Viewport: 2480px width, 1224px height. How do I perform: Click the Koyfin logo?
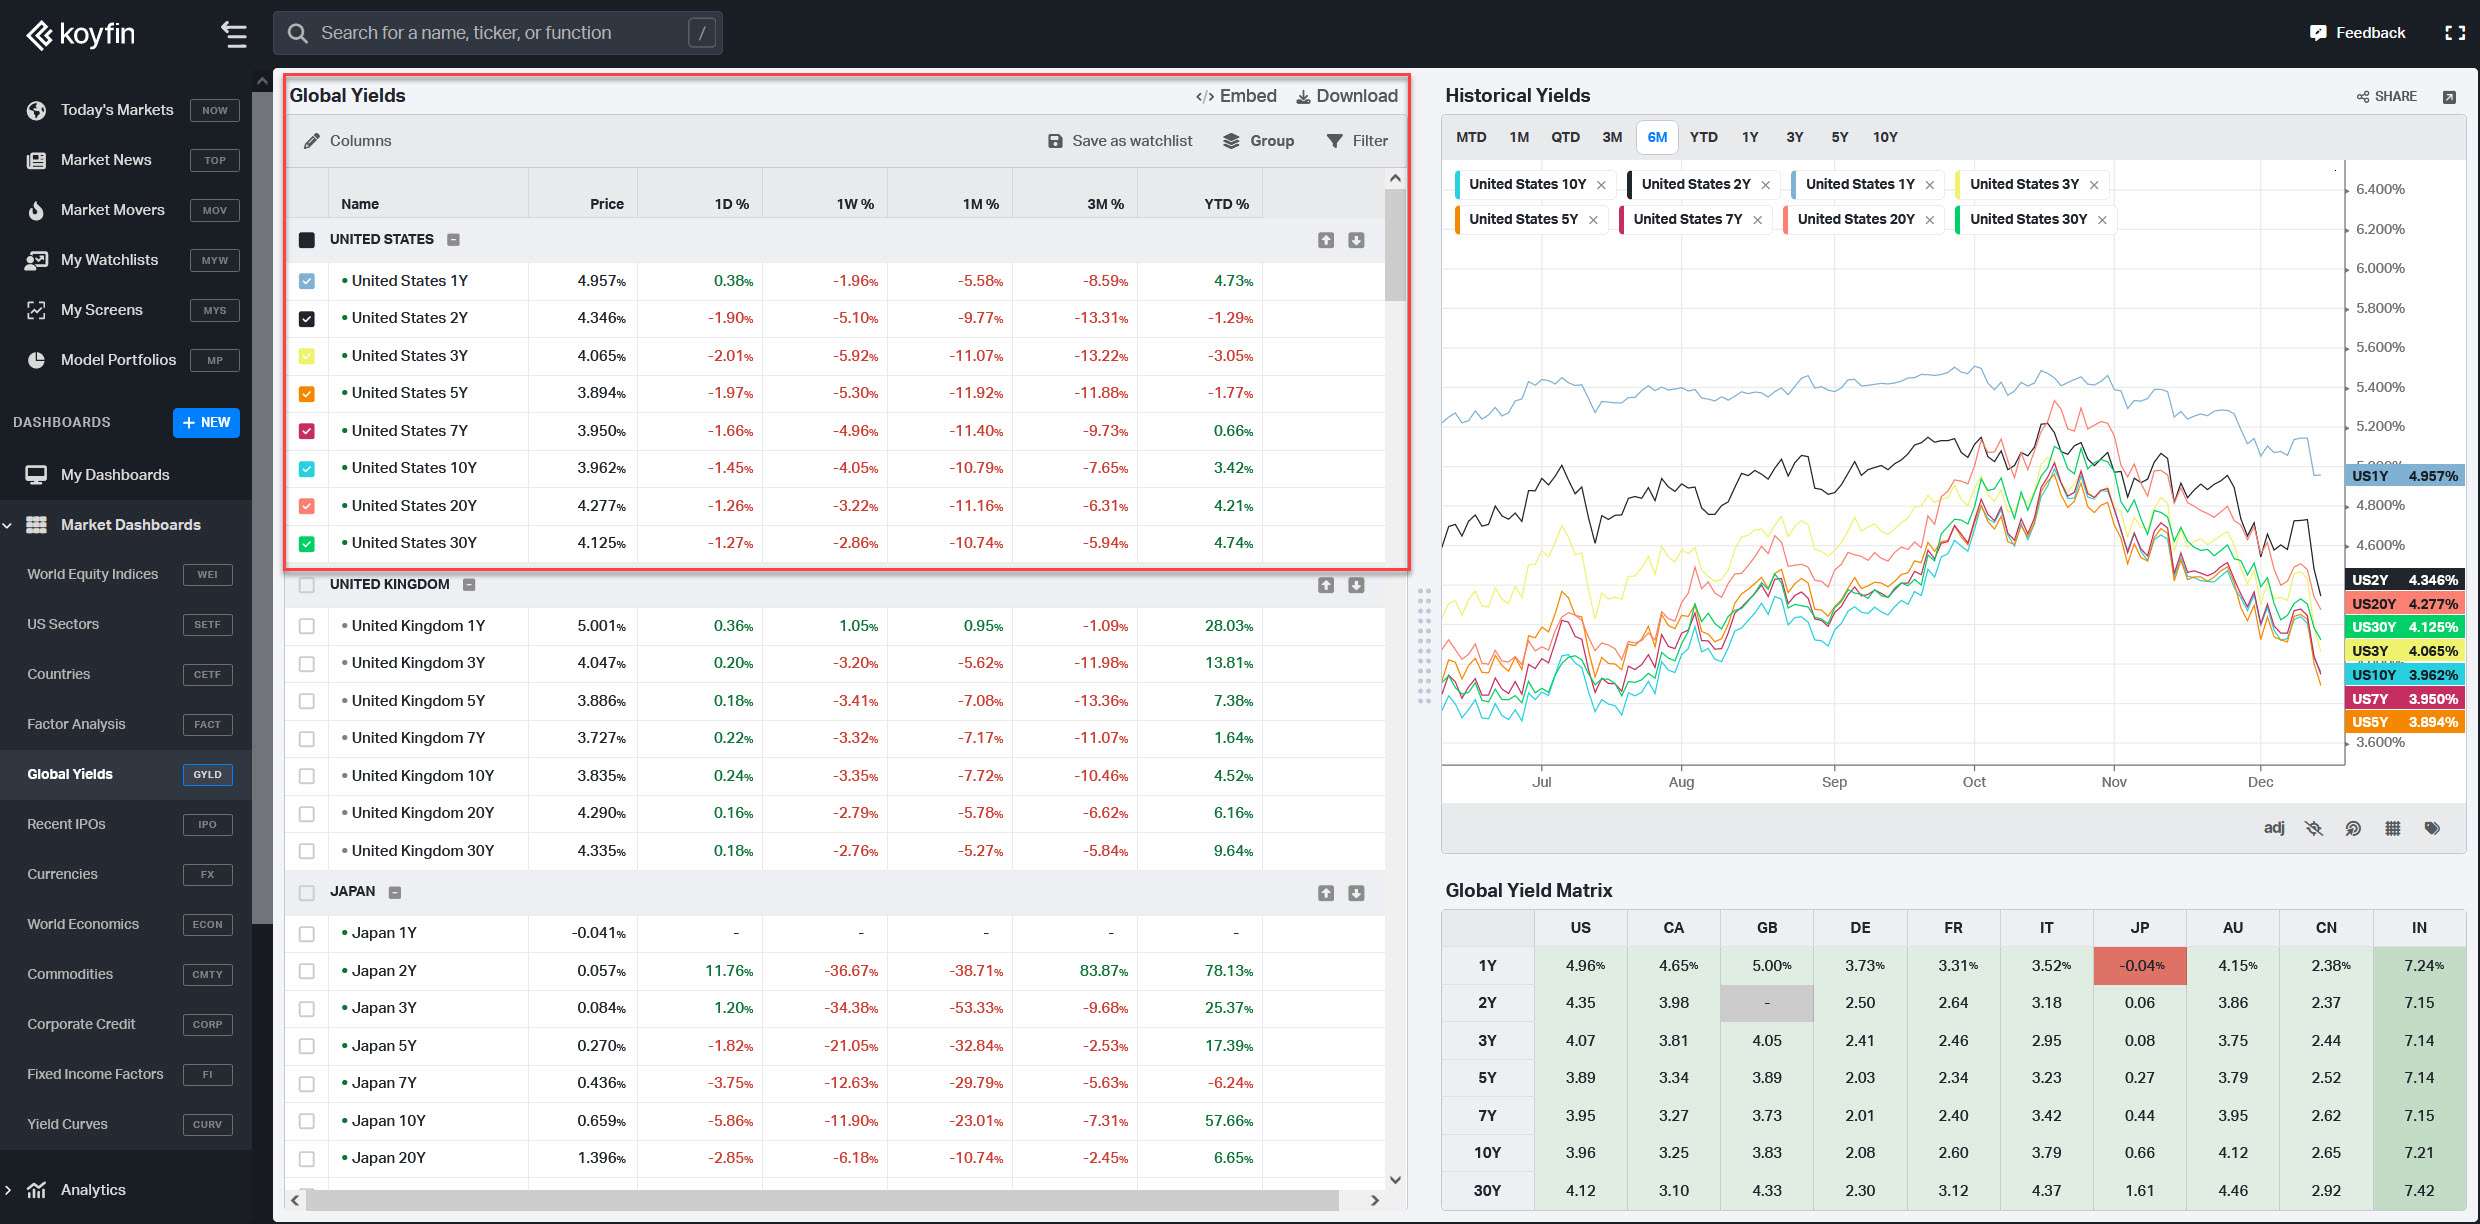(x=80, y=34)
